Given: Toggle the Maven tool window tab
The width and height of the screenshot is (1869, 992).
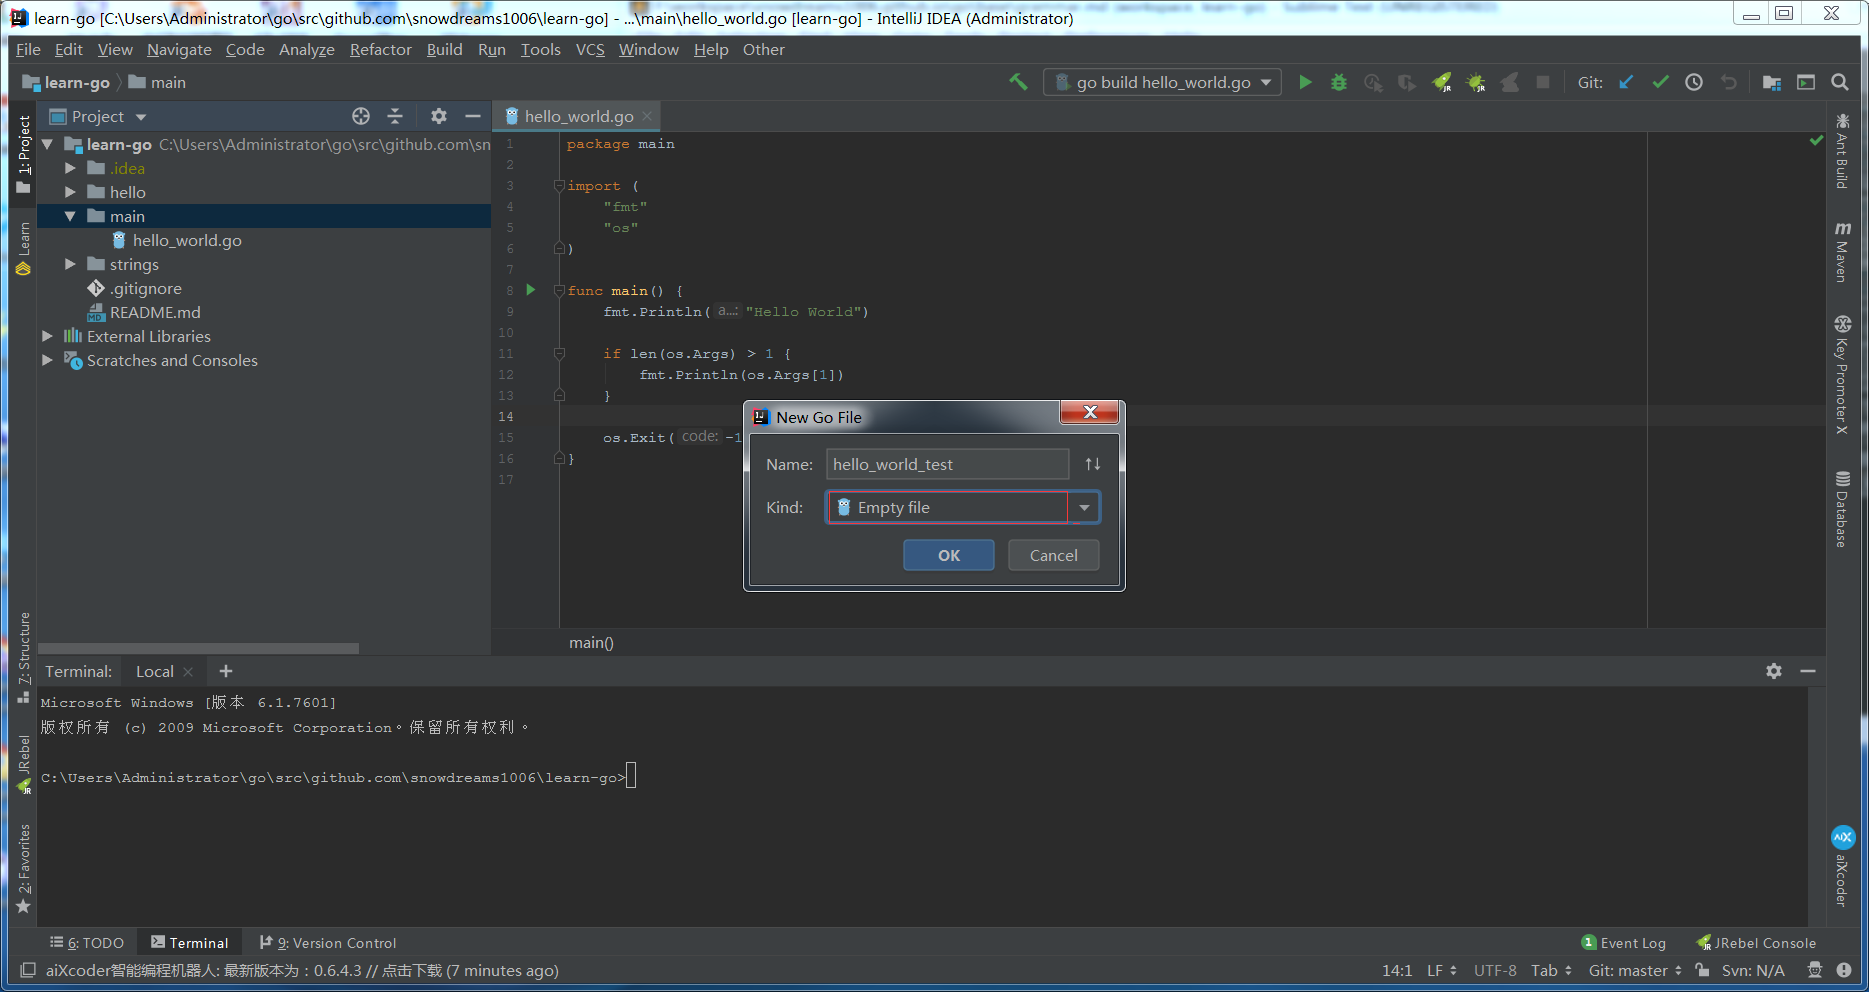Looking at the screenshot, I should click(1842, 252).
